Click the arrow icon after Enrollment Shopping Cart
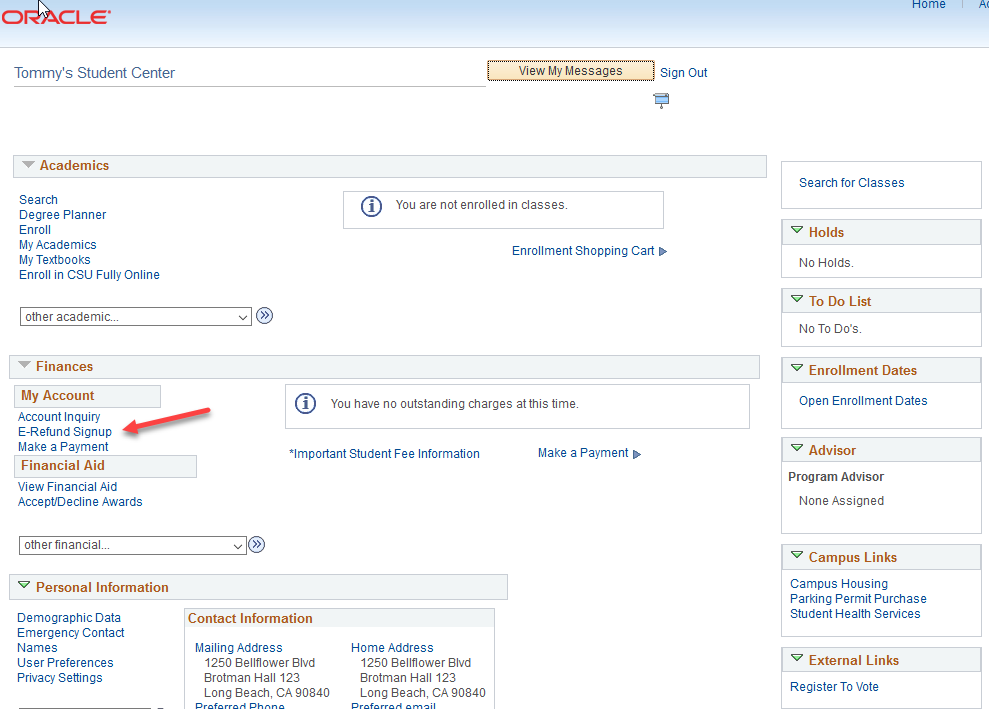Image resolution: width=989 pixels, height=709 pixels. pos(663,251)
